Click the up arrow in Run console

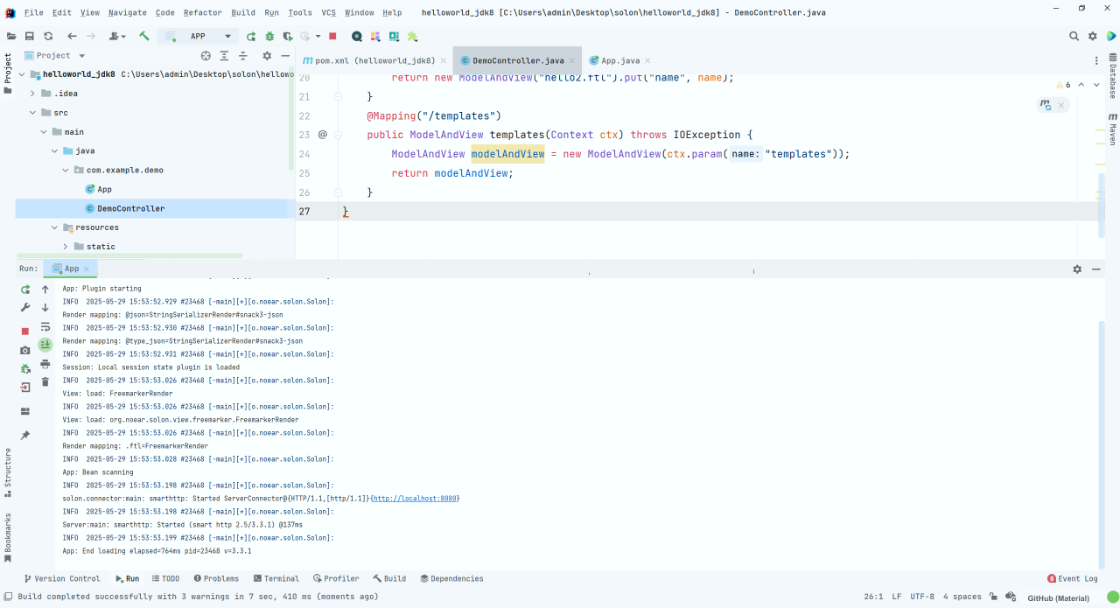[x=45, y=289]
